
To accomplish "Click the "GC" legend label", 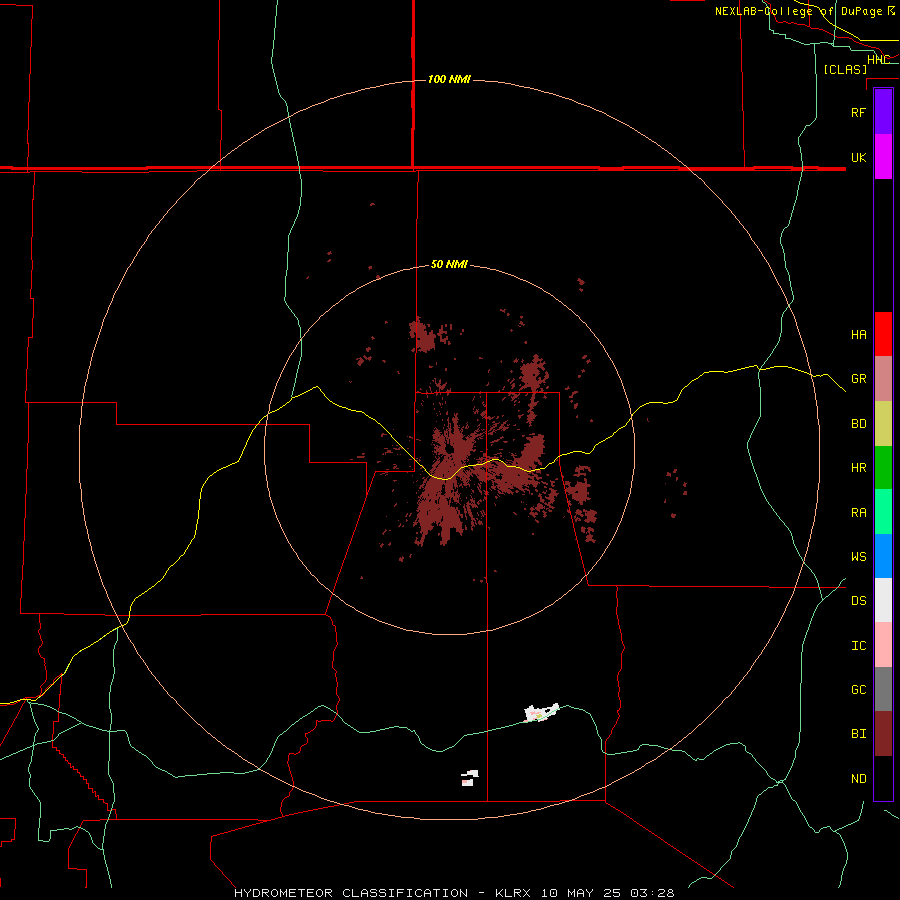I will point(858,689).
